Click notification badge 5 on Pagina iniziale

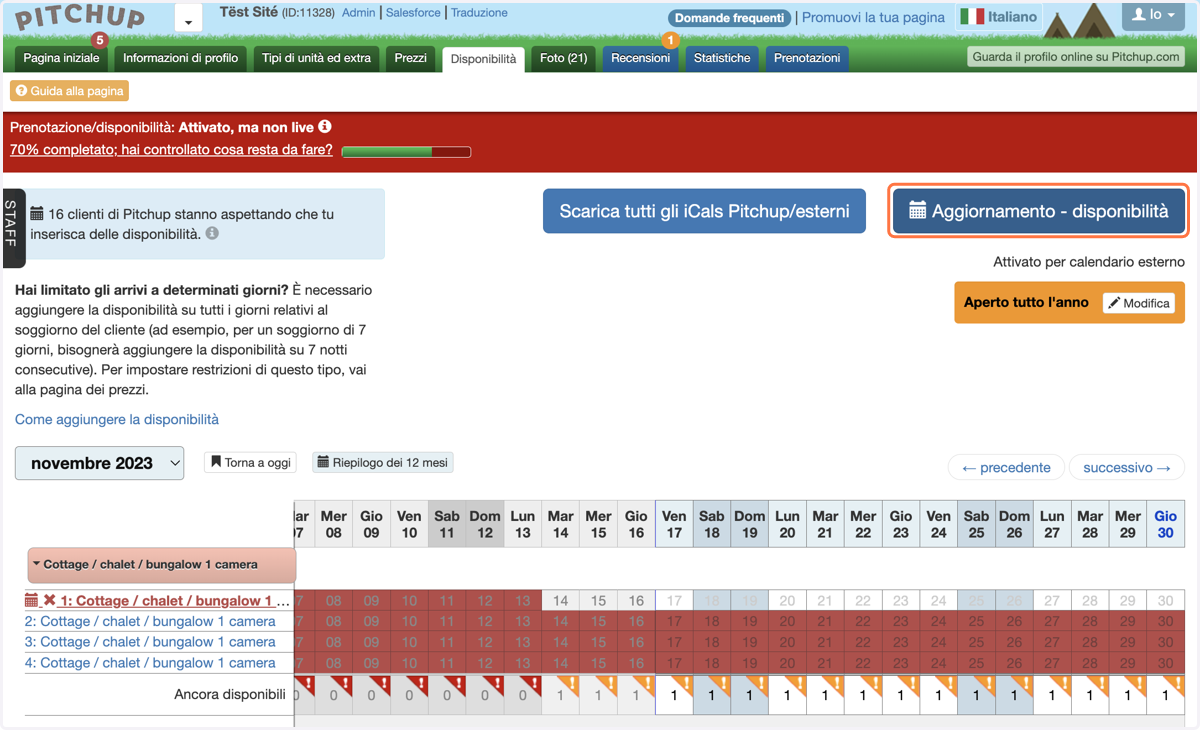pyautogui.click(x=98, y=40)
